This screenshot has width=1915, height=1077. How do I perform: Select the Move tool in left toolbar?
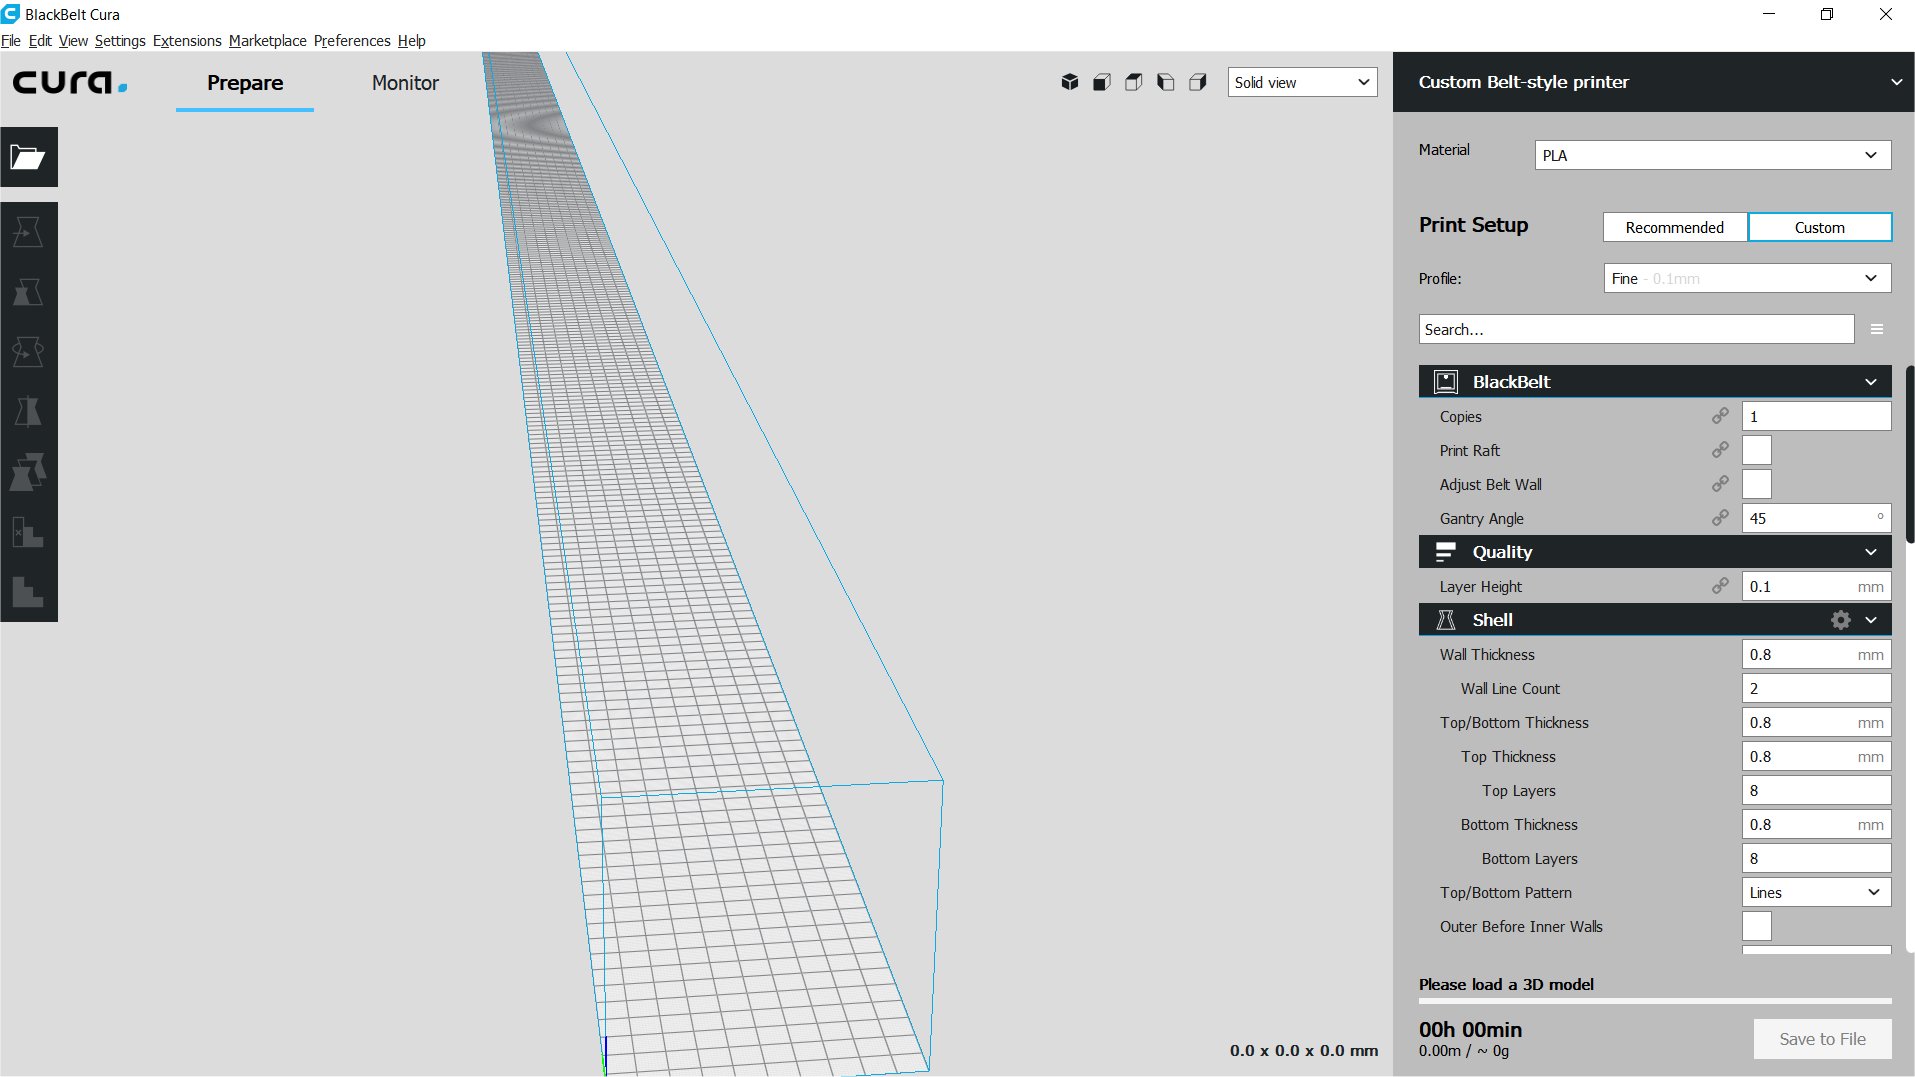point(28,232)
